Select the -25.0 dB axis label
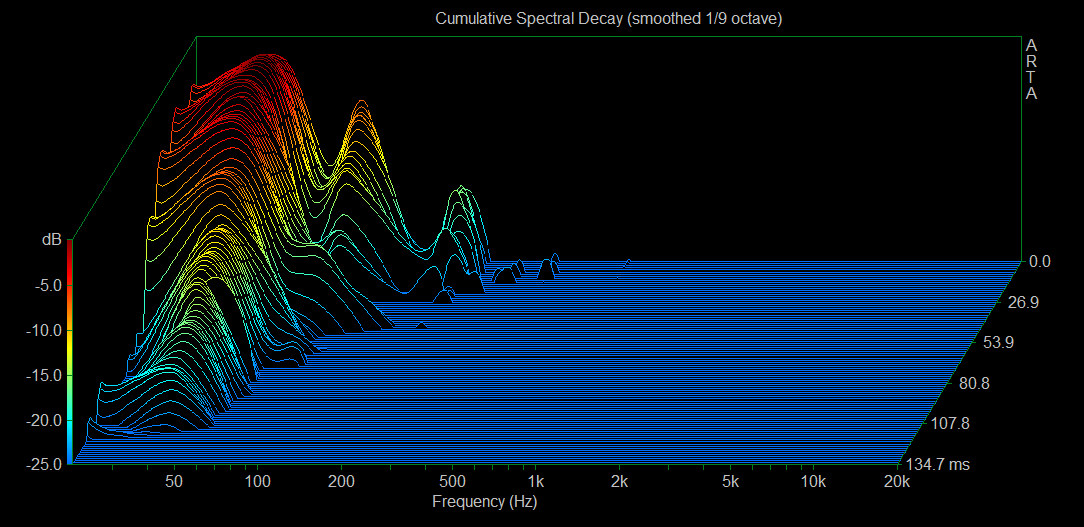Image resolution: width=1084 pixels, height=527 pixels. click(43, 464)
